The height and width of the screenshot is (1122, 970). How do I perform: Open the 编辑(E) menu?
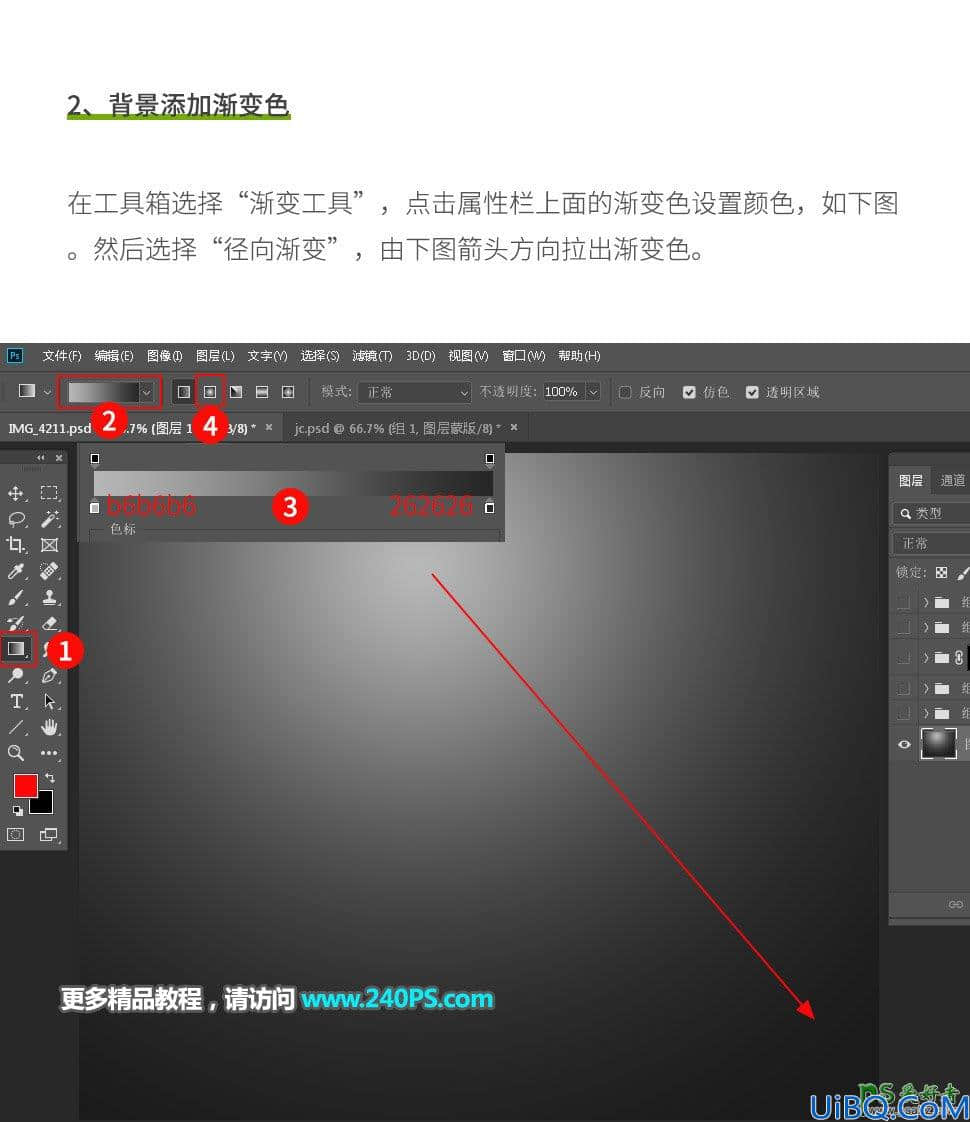[114, 356]
